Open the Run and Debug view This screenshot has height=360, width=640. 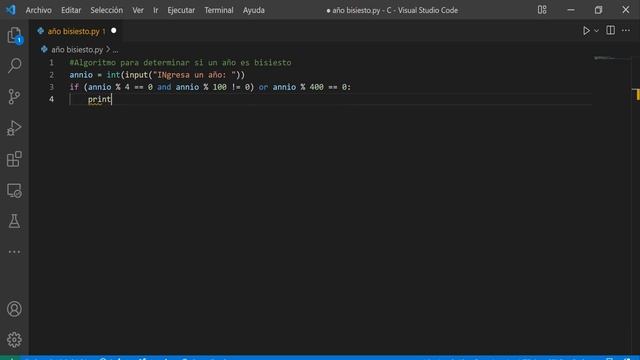coord(14,128)
